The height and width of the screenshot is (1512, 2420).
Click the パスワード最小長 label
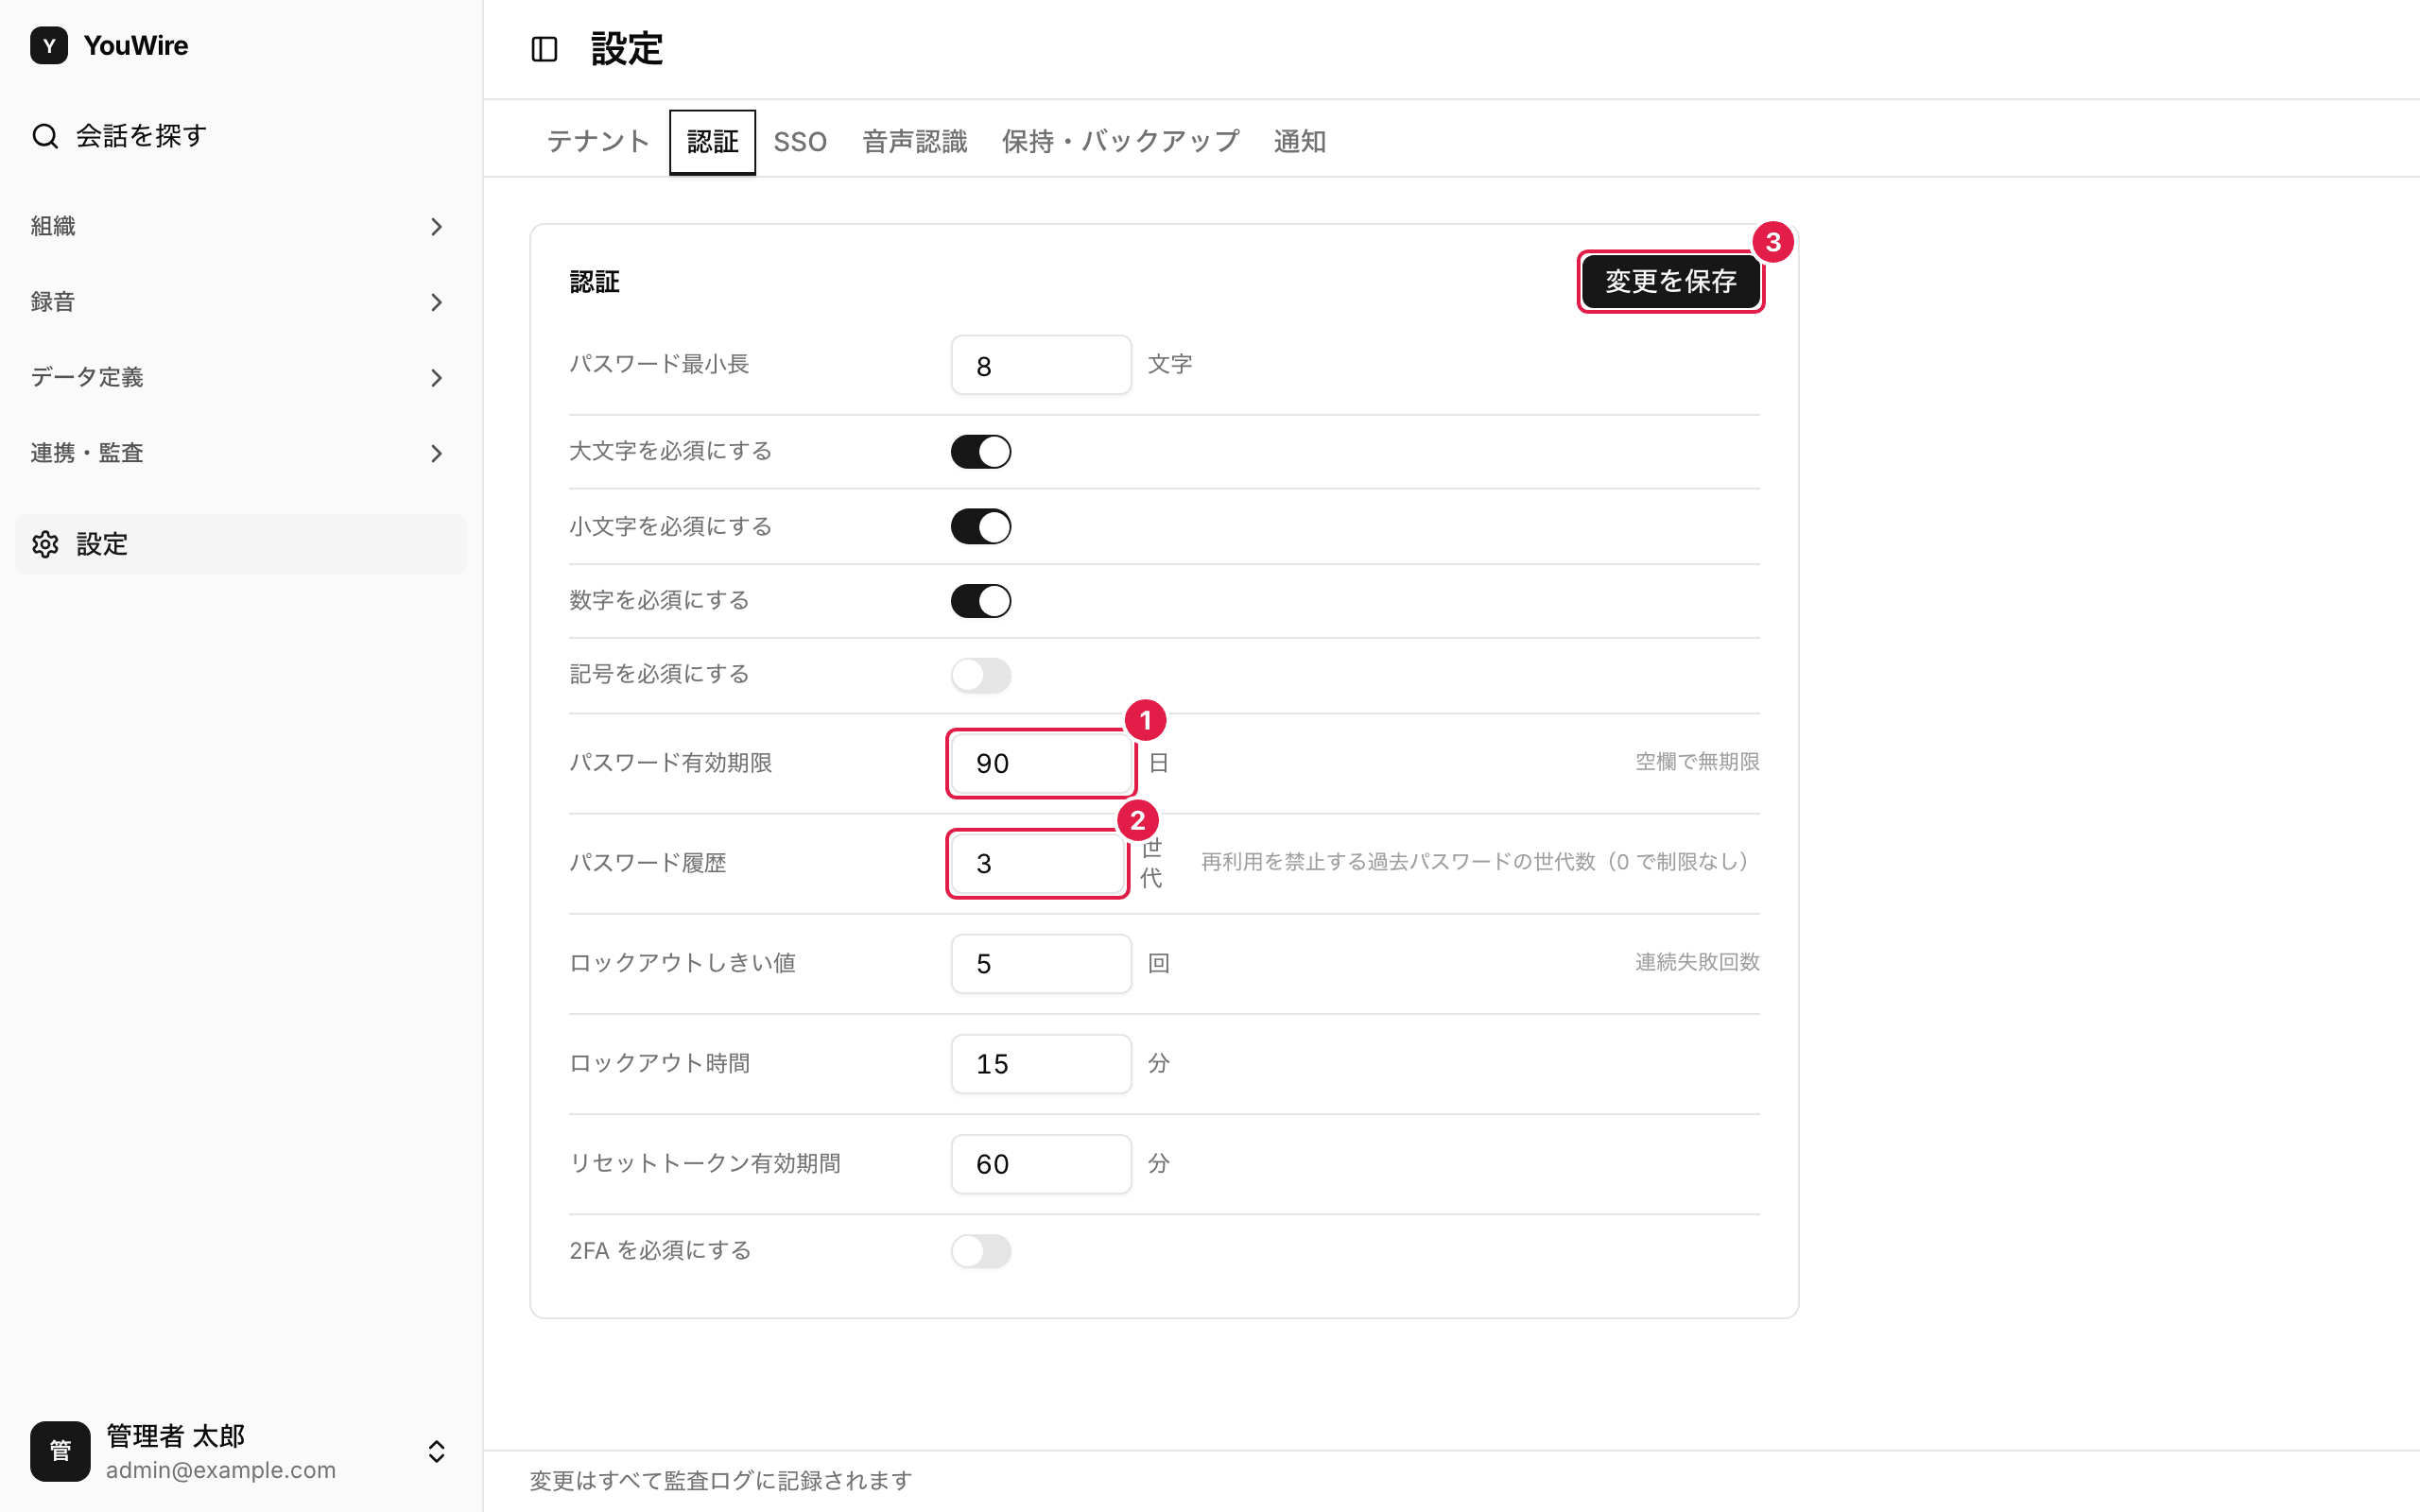pyautogui.click(x=659, y=364)
